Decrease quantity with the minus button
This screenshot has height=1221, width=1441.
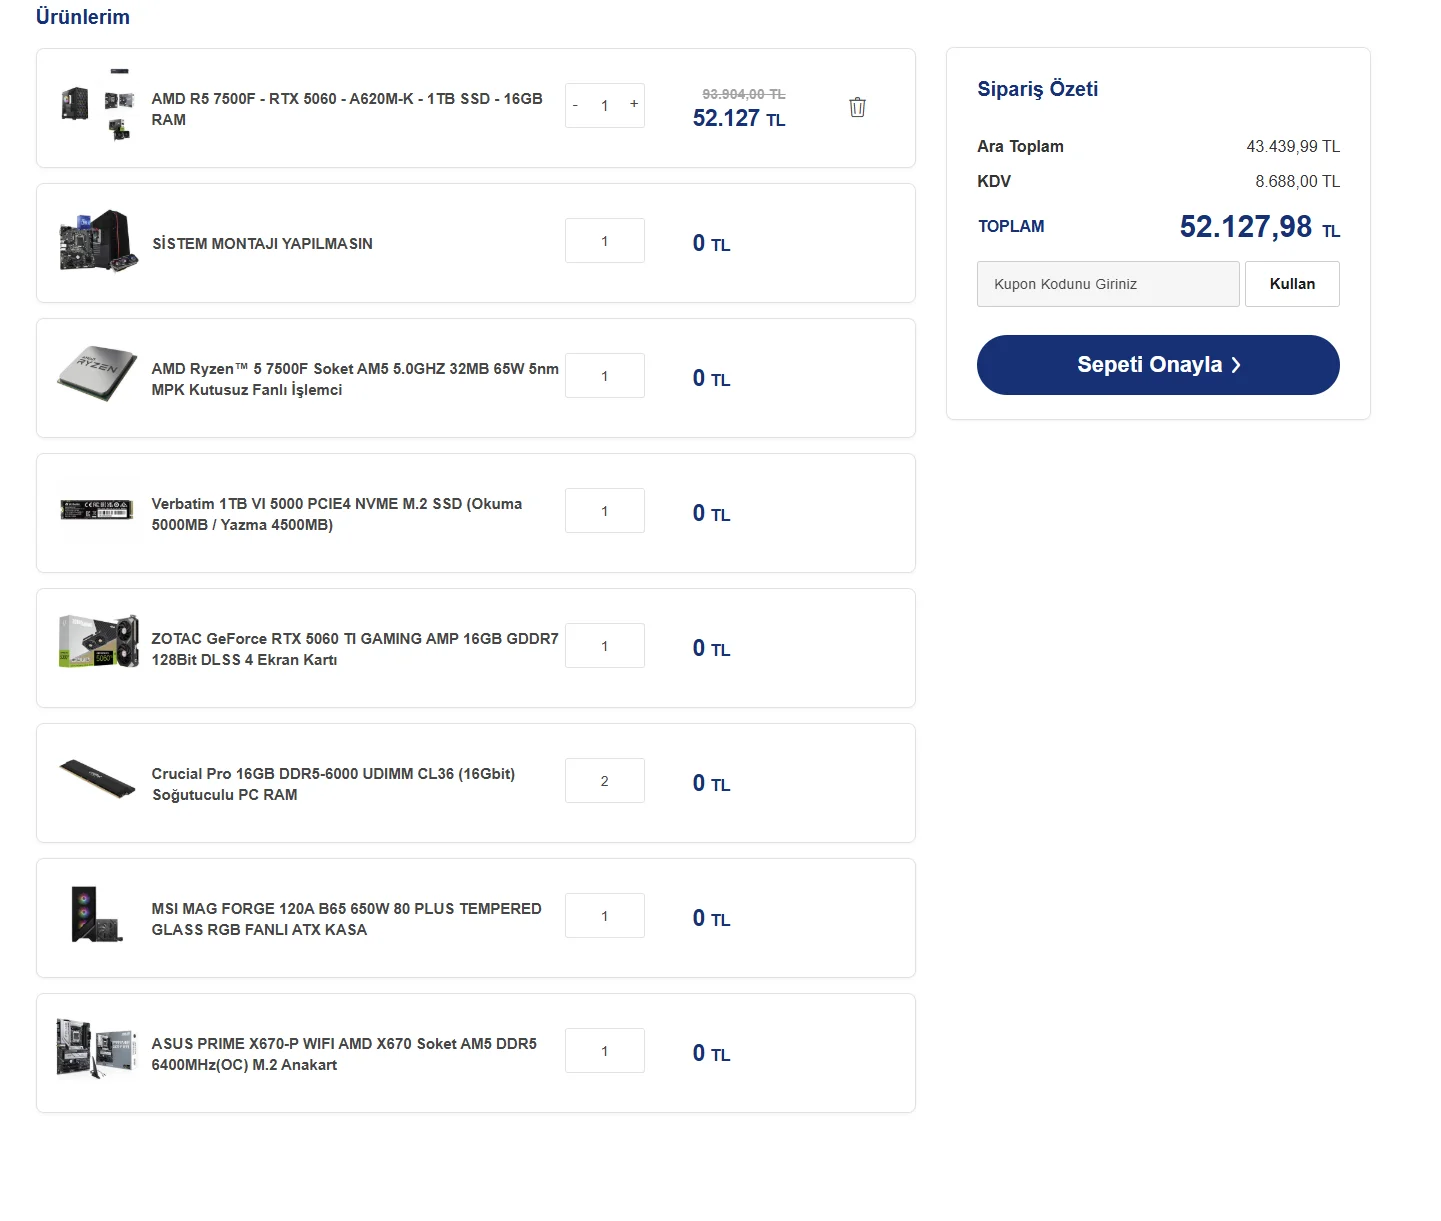[x=576, y=105]
